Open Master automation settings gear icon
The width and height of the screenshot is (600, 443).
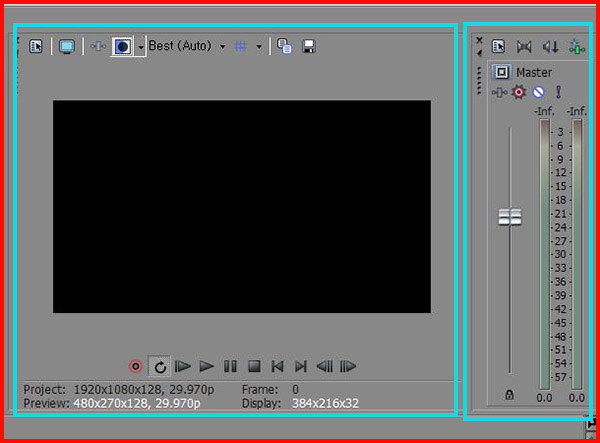(x=519, y=92)
